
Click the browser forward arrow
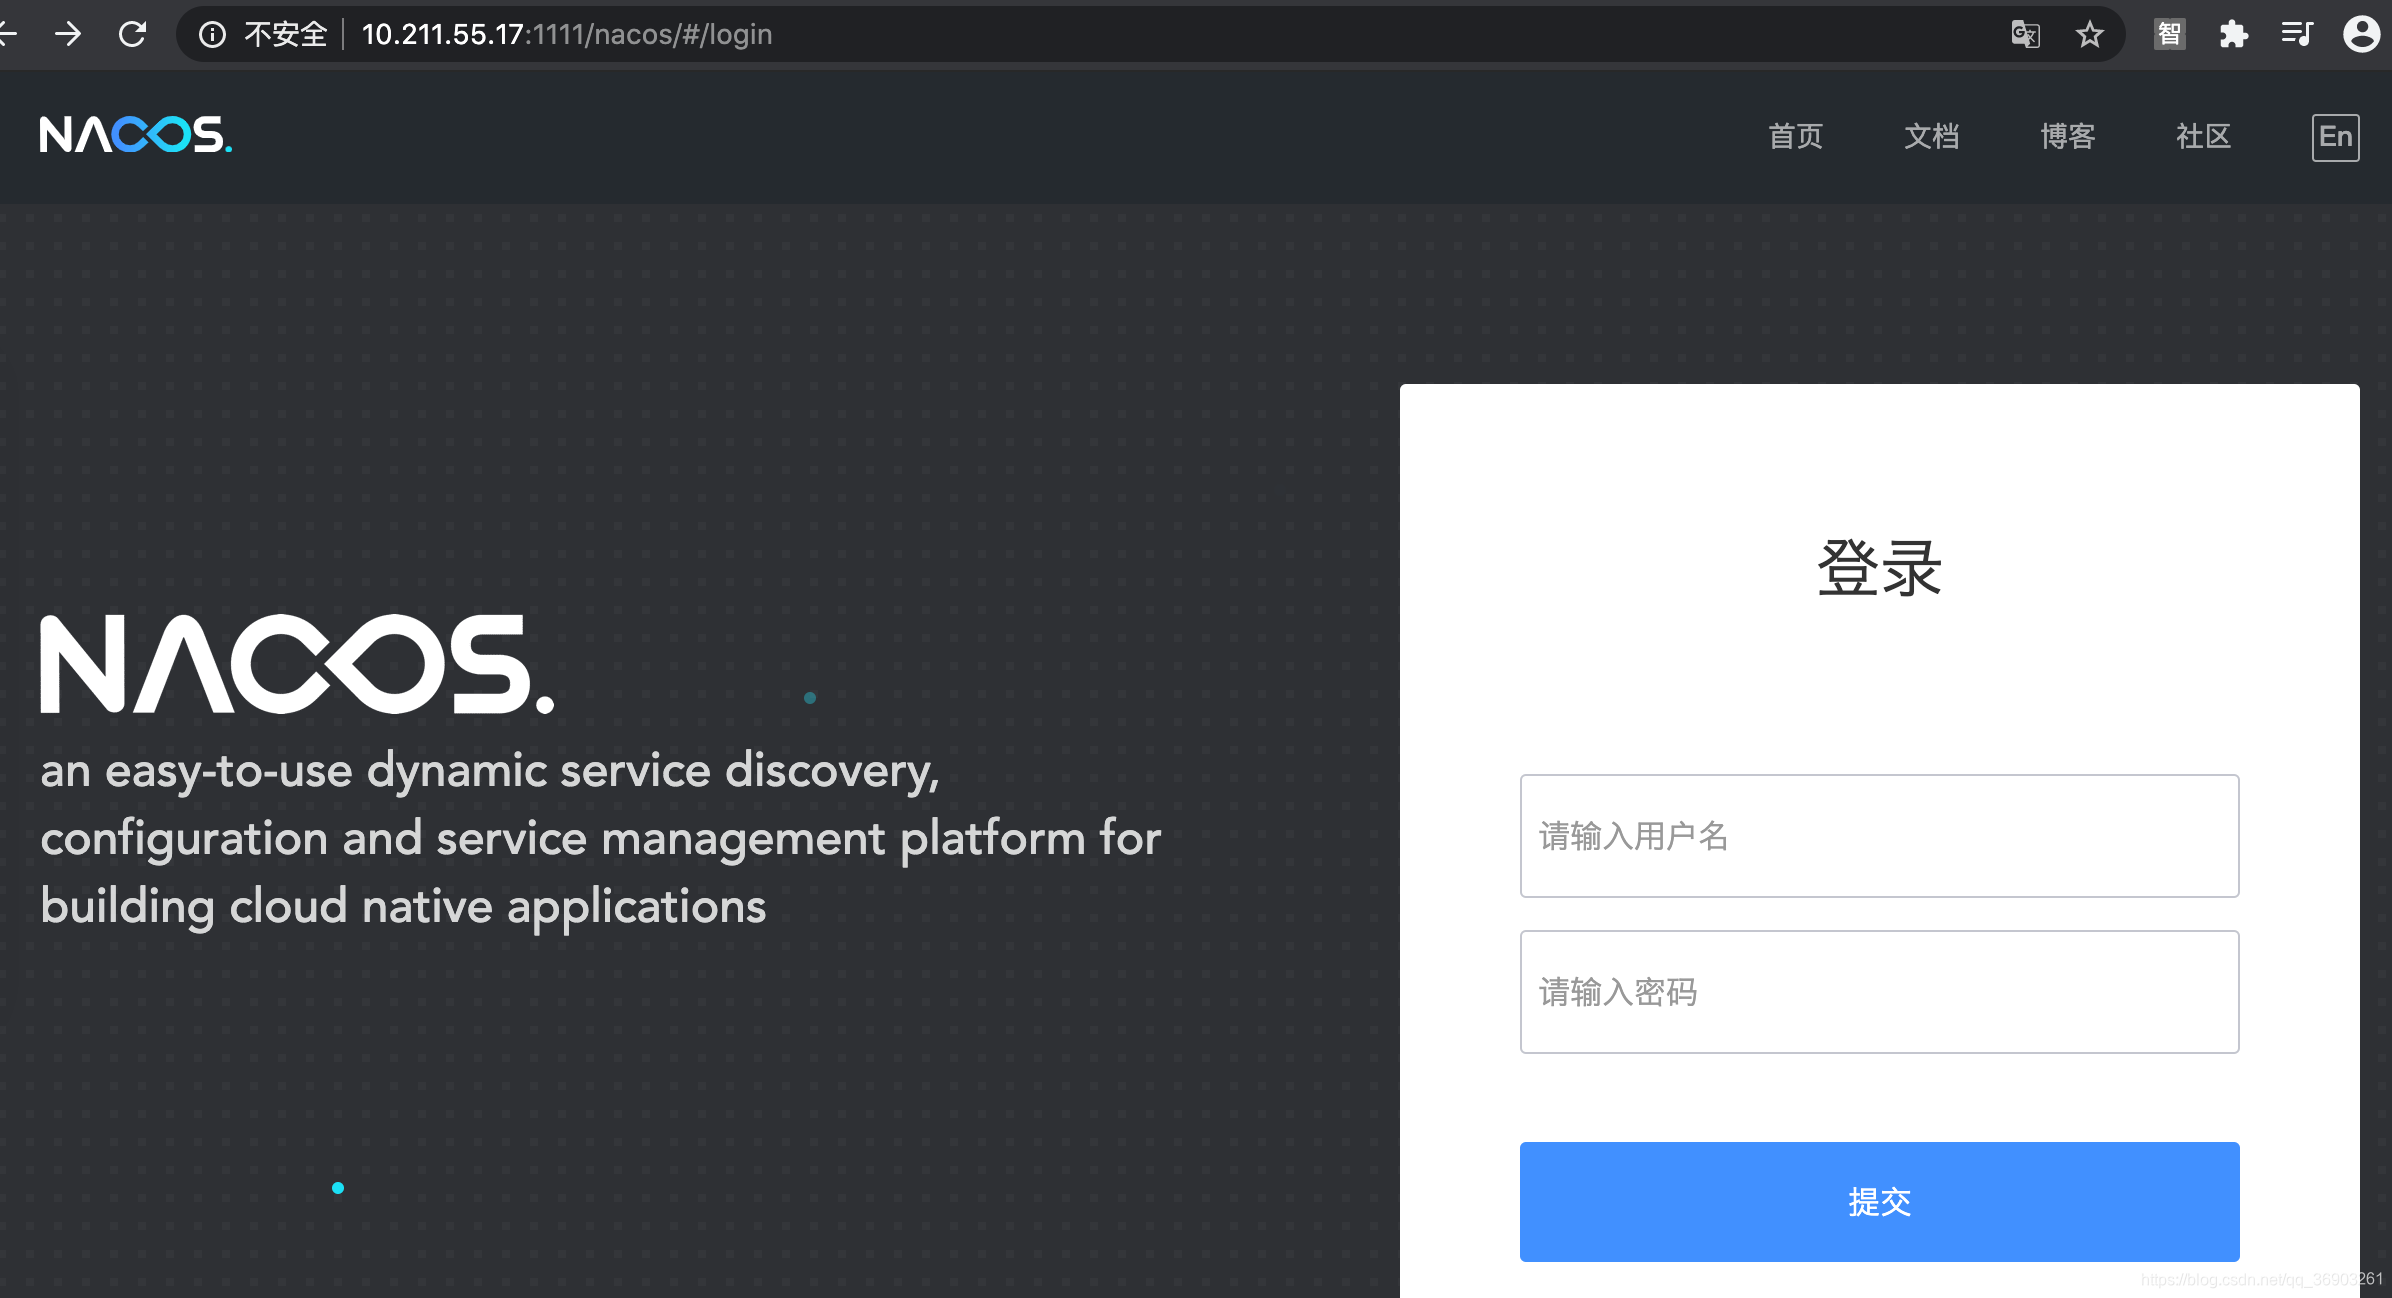[68, 35]
